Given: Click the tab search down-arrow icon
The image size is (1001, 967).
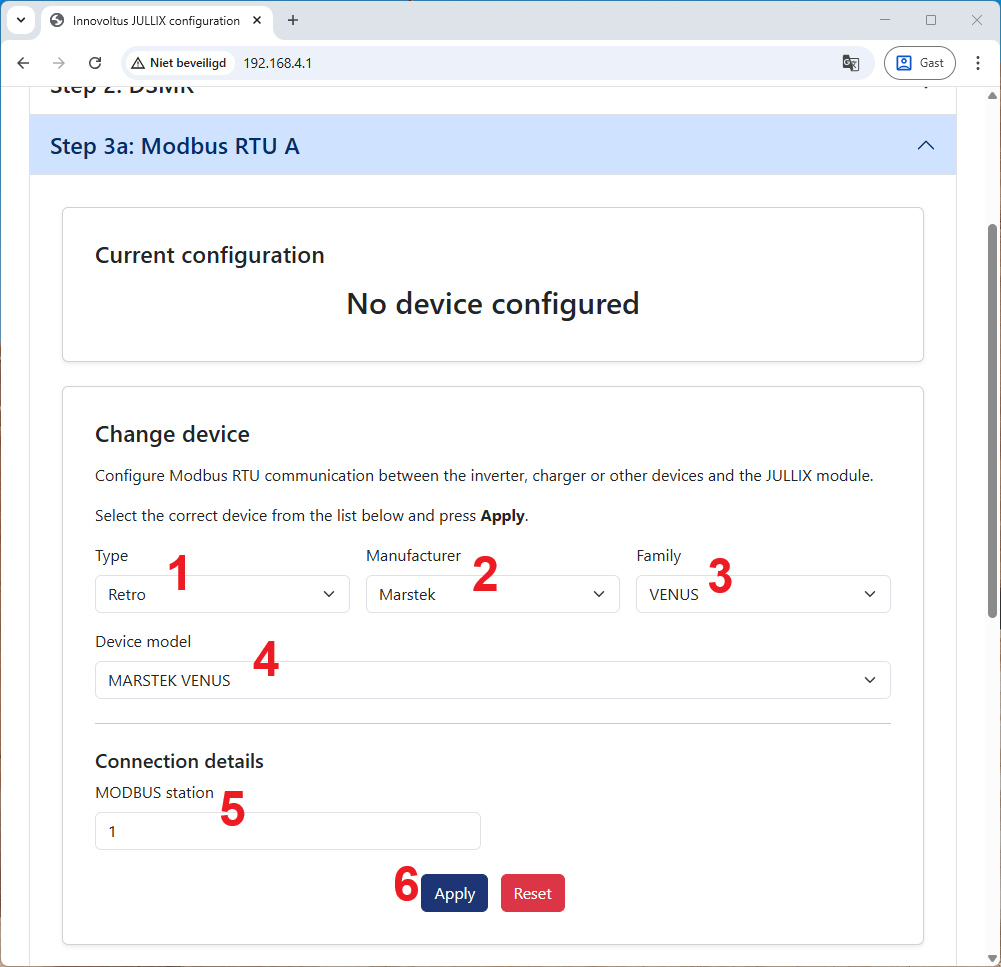Looking at the screenshot, I should tap(20, 20).
